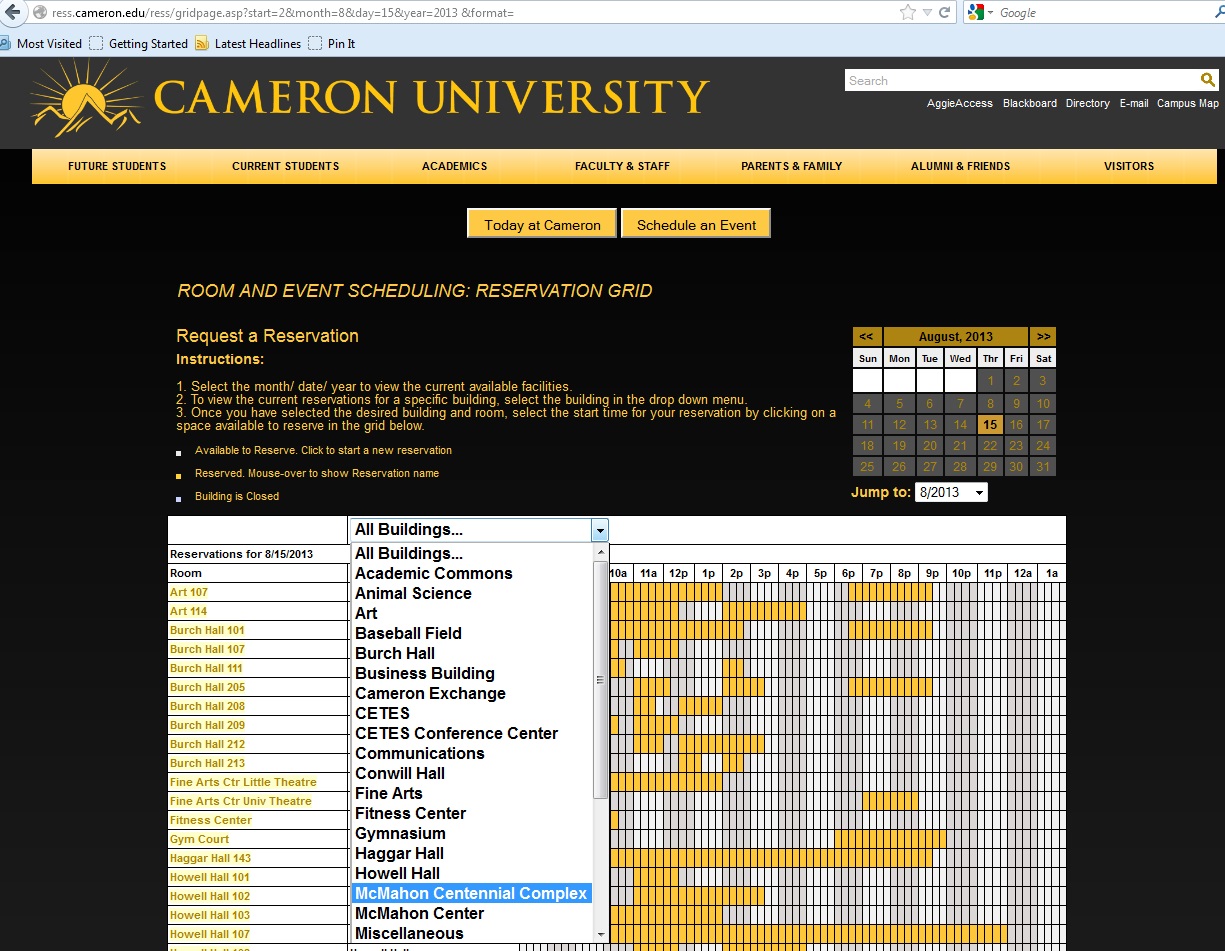1225x951 pixels.
Task: Click the Today at Cameron button
Action: tap(542, 224)
